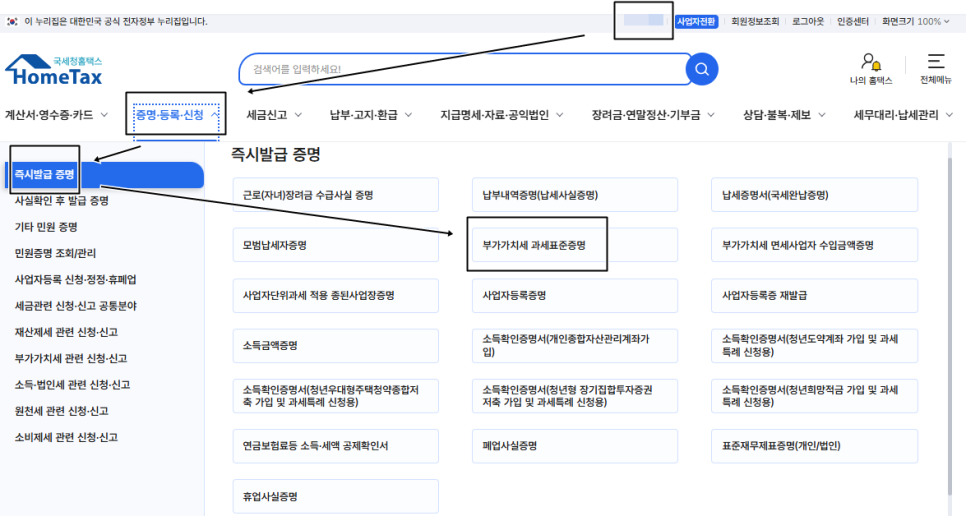Click 소득확인증명서 청년형 장기집합투자증권저축 button
Viewport: 966px width, 516px height.
click(x=575, y=396)
